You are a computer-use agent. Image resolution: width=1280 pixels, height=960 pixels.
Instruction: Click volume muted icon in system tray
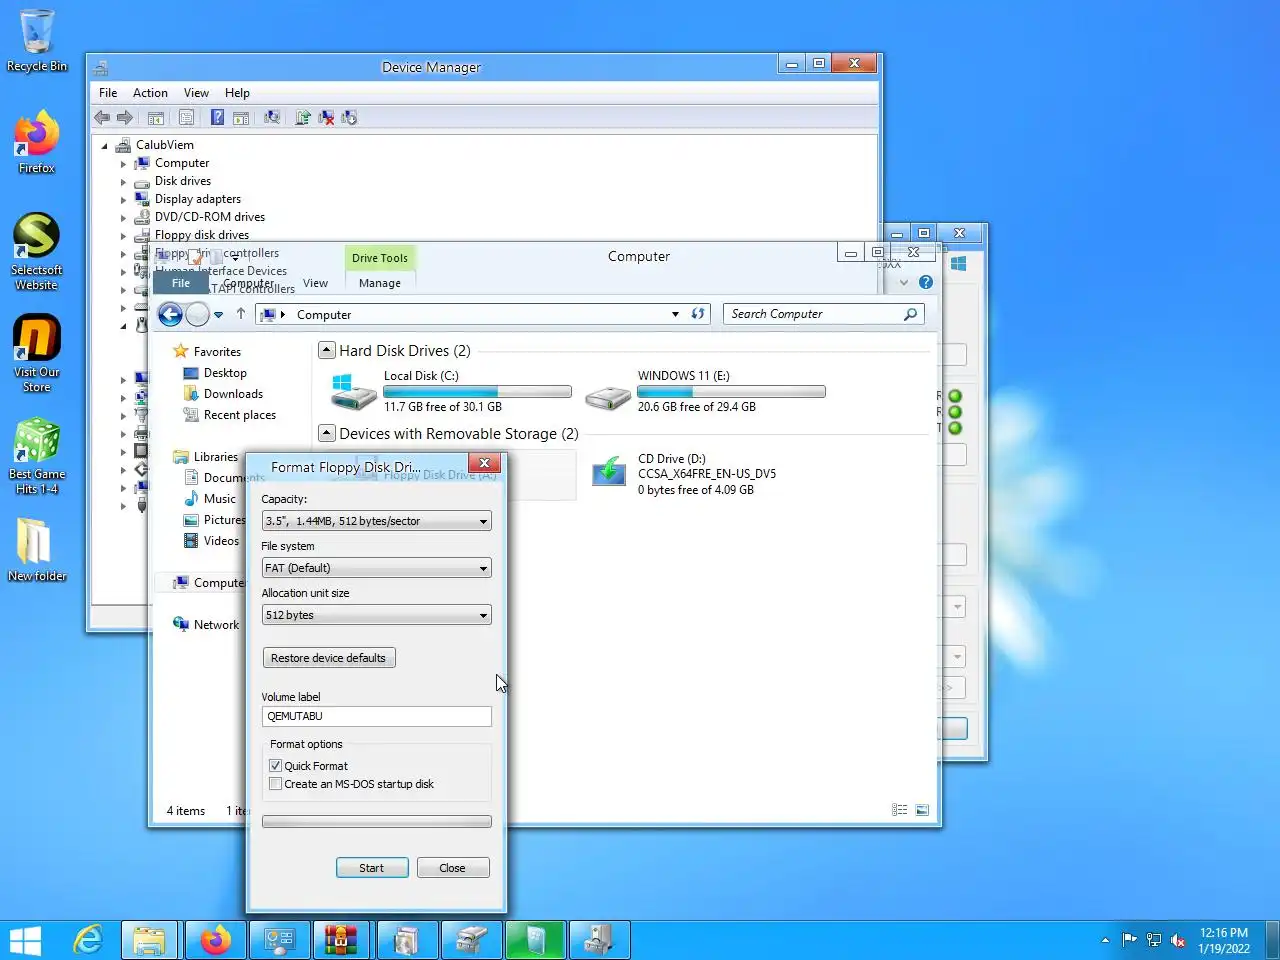pyautogui.click(x=1178, y=940)
